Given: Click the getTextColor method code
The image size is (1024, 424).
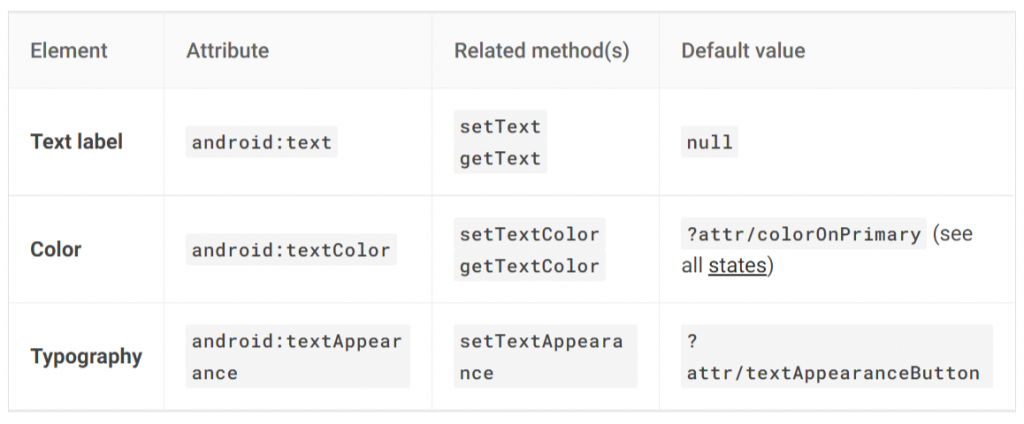Looking at the screenshot, I should click(x=529, y=266).
